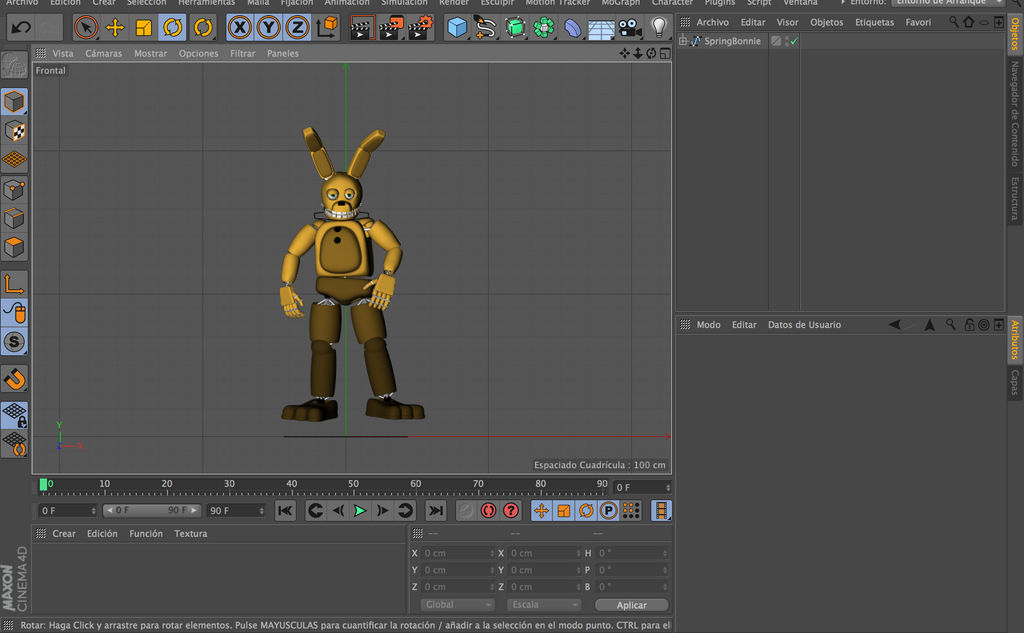Toggle Parameter P keyframing button
This screenshot has width=1024, height=633.
608,511
